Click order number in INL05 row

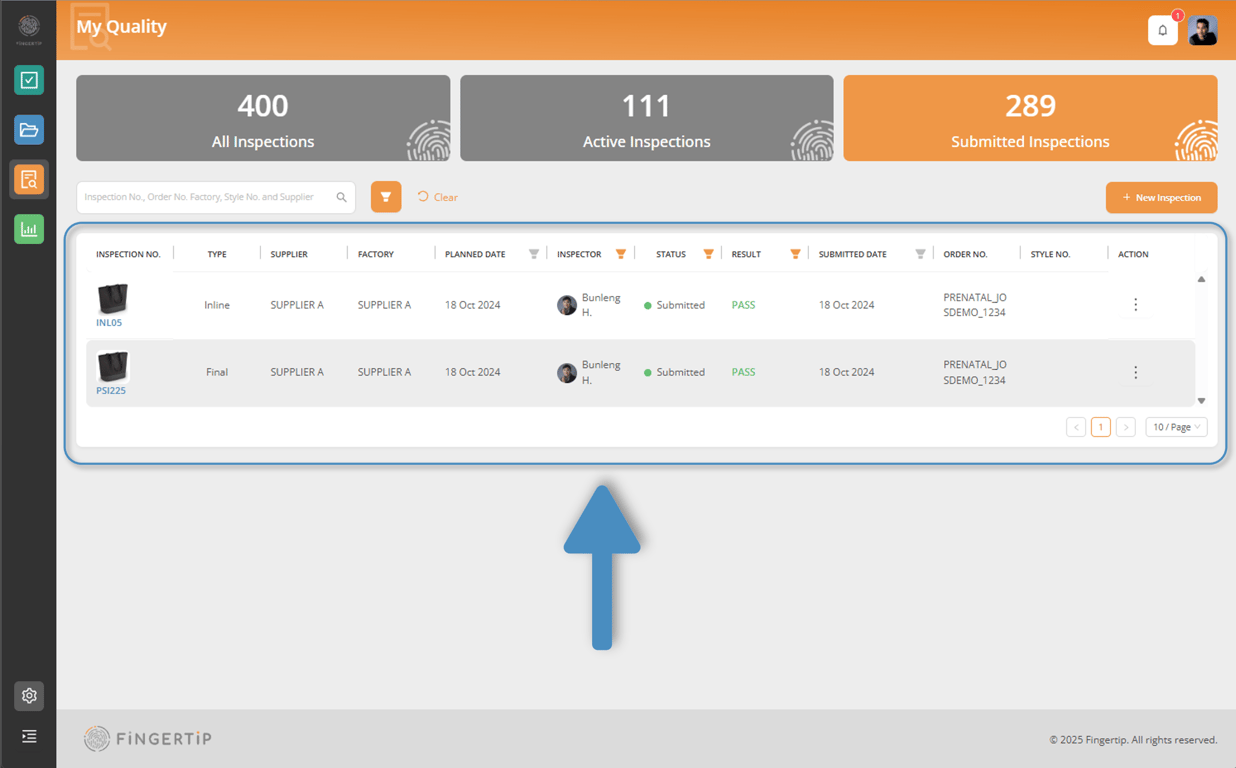coord(975,305)
